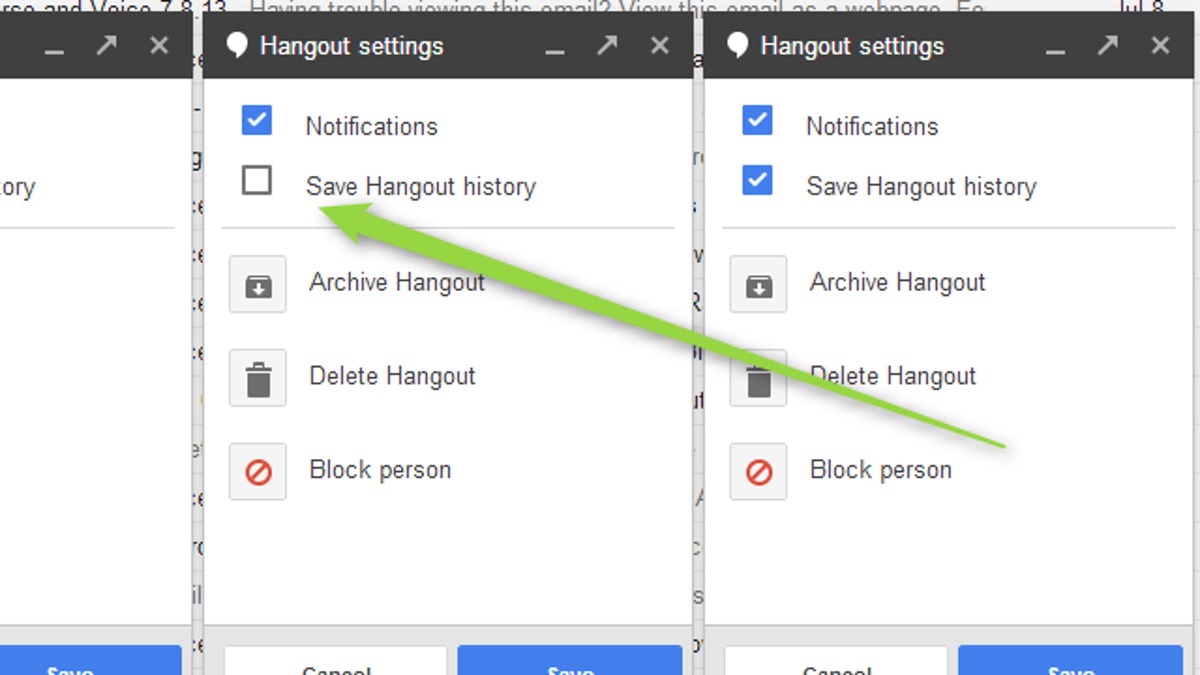Image resolution: width=1200 pixels, height=675 pixels.
Task: Click Save button in middle settings window
Action: tap(570, 661)
